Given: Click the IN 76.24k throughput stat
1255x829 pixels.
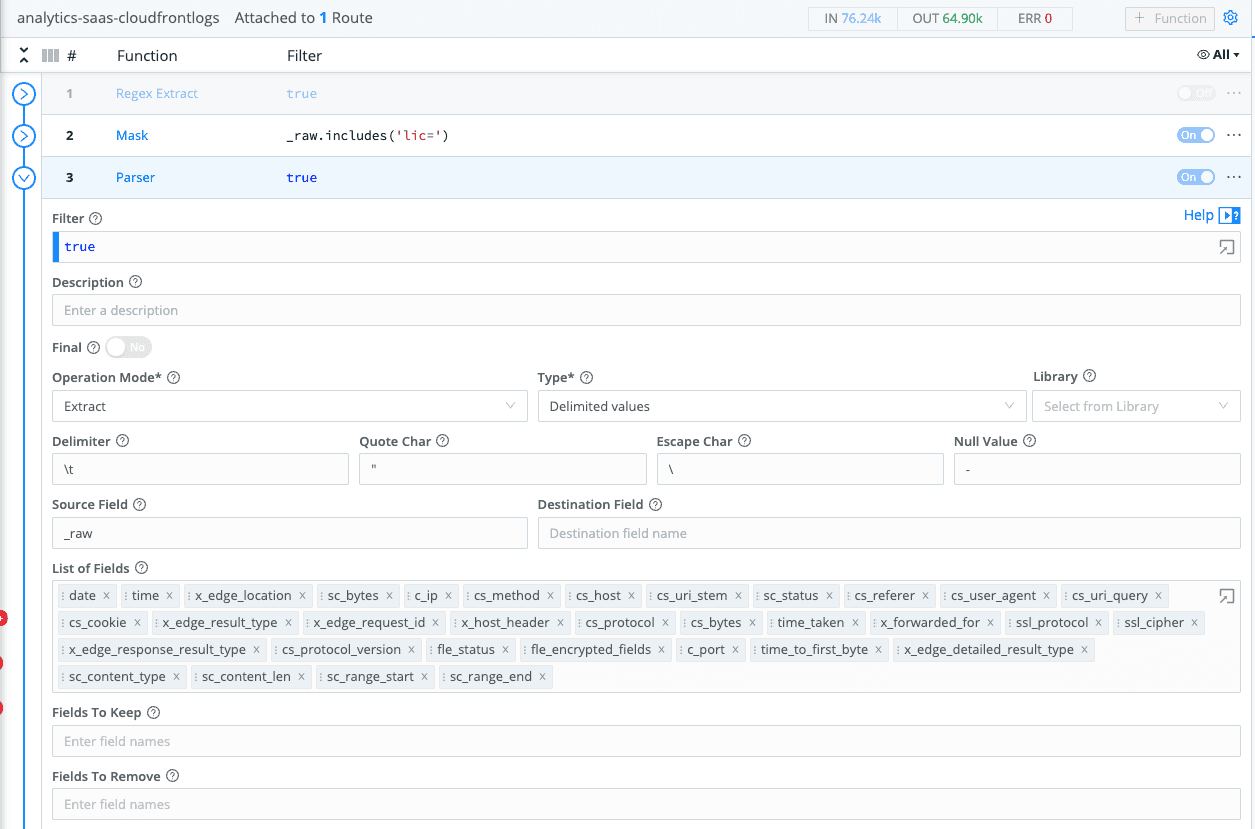Looking at the screenshot, I should coord(852,17).
